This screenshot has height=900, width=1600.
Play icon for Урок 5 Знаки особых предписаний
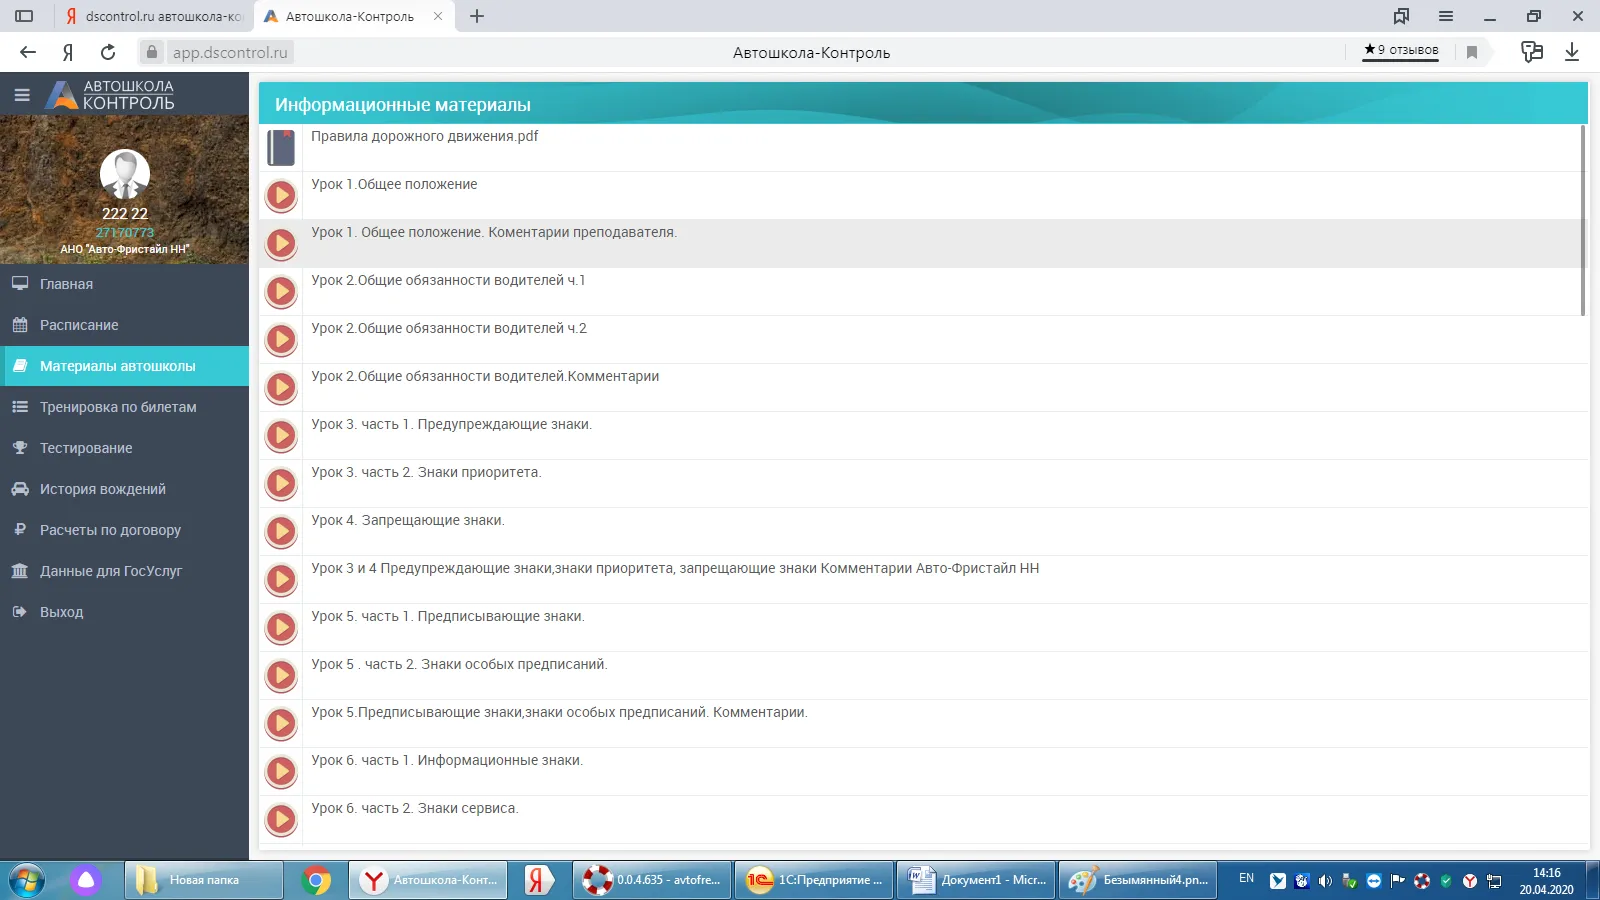click(x=281, y=676)
